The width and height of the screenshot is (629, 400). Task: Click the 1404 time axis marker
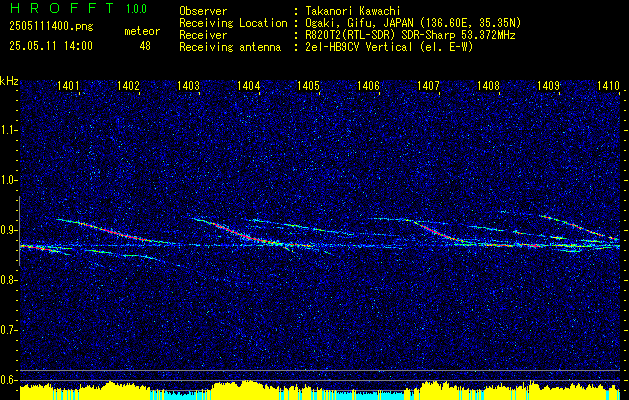[x=248, y=85]
